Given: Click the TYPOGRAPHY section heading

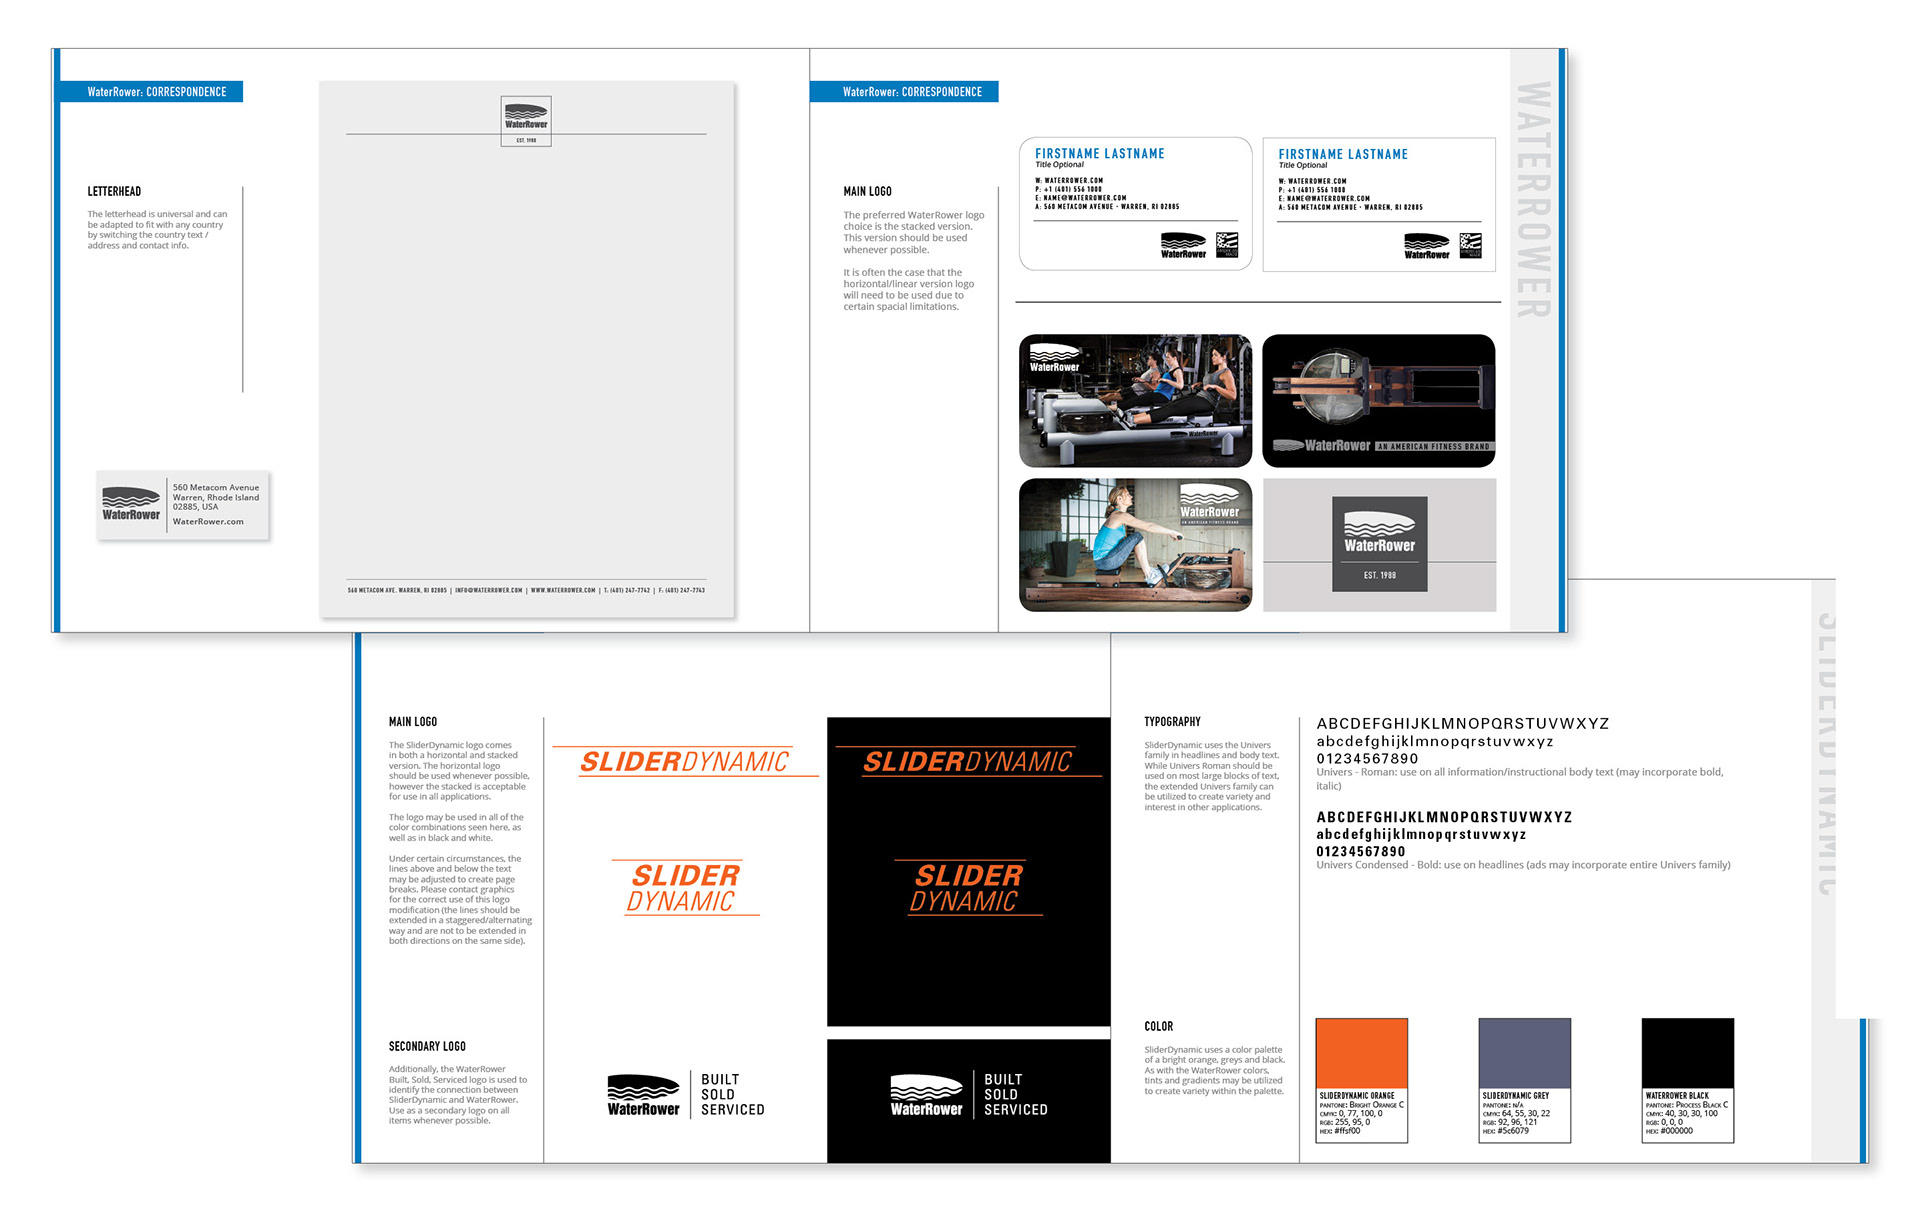Looking at the screenshot, I should (1172, 722).
